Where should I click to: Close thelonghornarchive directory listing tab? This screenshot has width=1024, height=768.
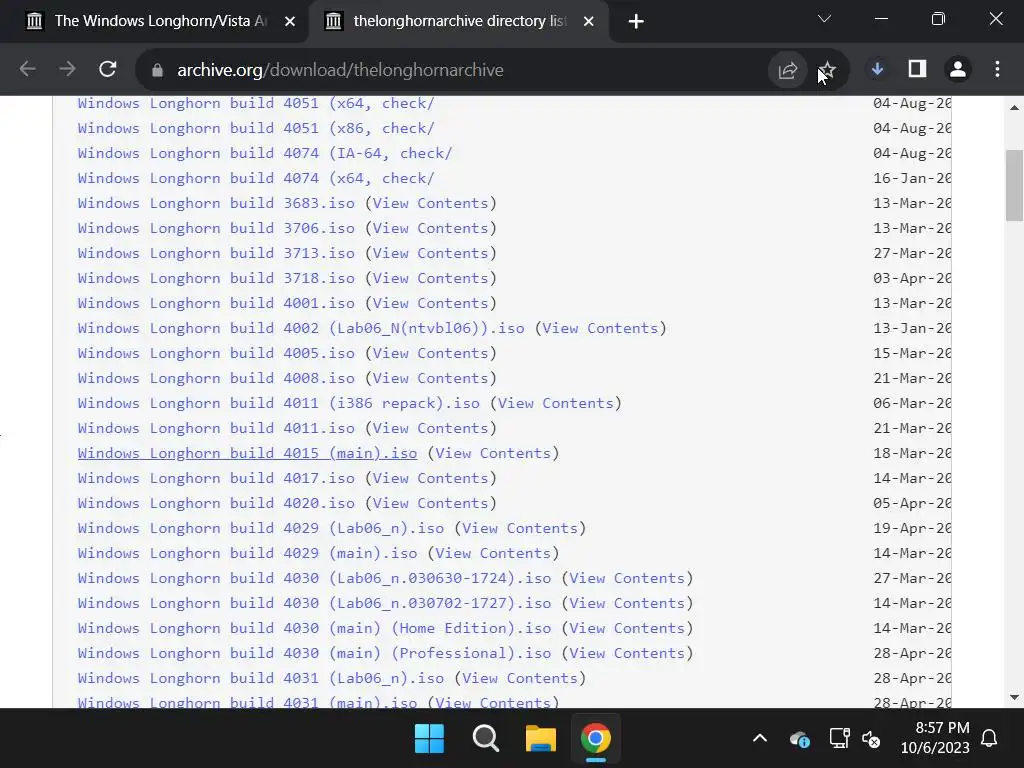tap(588, 22)
